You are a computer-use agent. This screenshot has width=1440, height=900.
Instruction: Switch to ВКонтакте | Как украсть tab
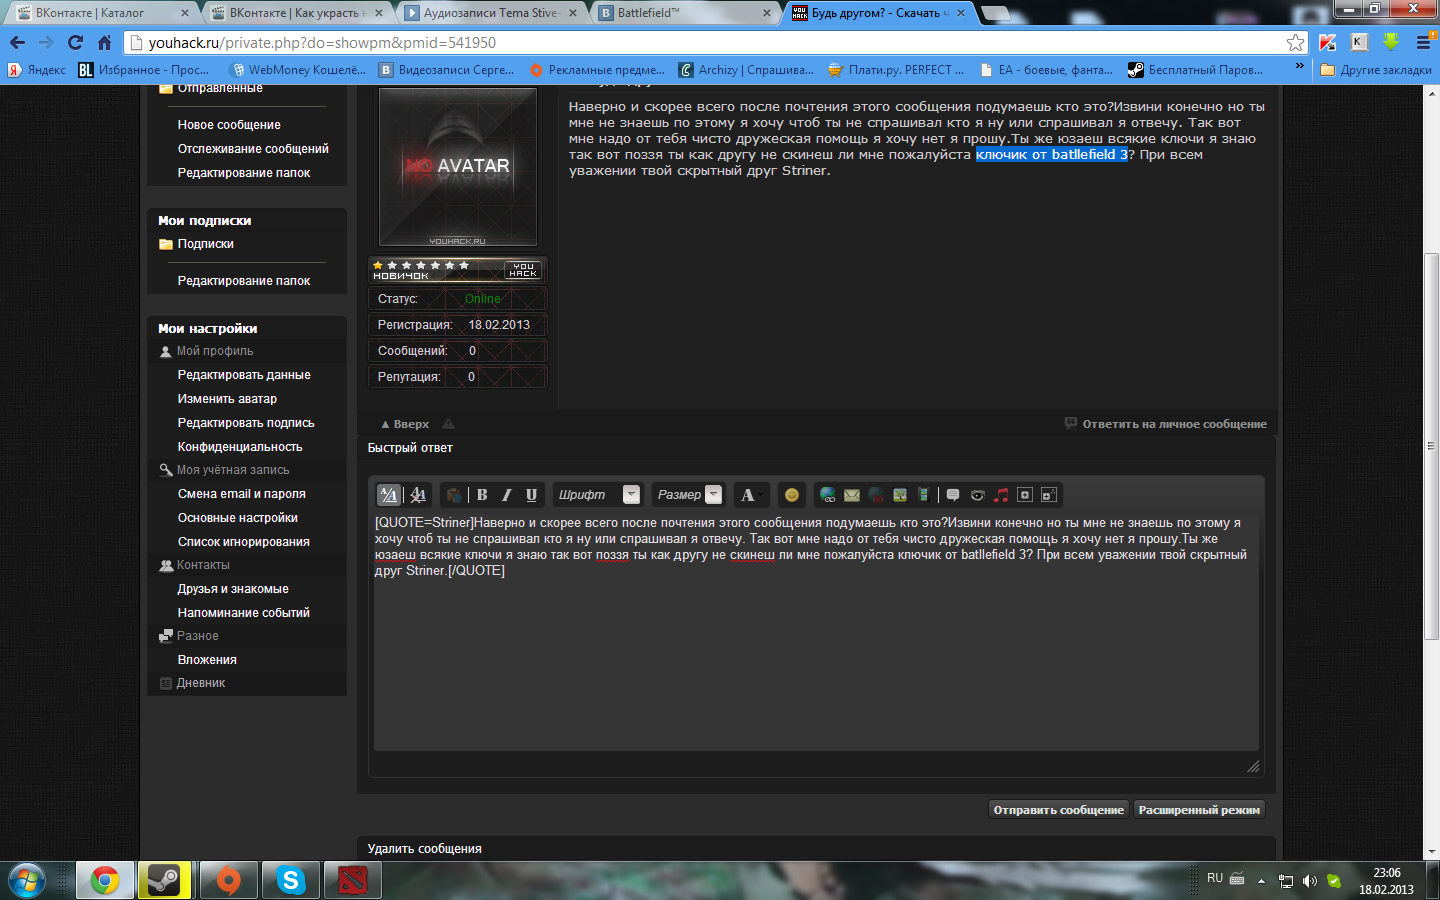click(x=294, y=13)
